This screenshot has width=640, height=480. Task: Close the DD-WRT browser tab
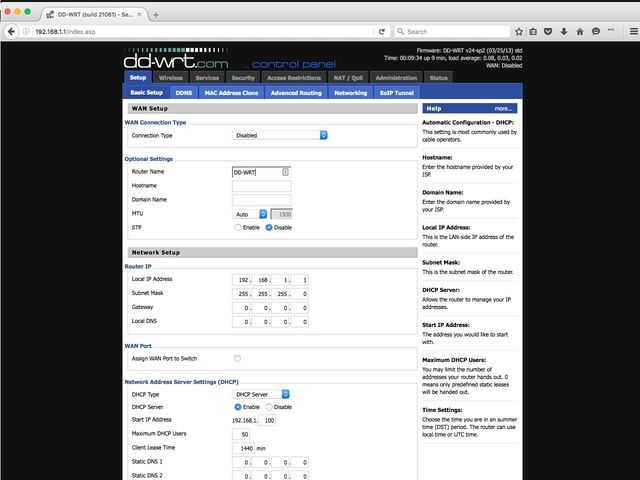tap(139, 14)
